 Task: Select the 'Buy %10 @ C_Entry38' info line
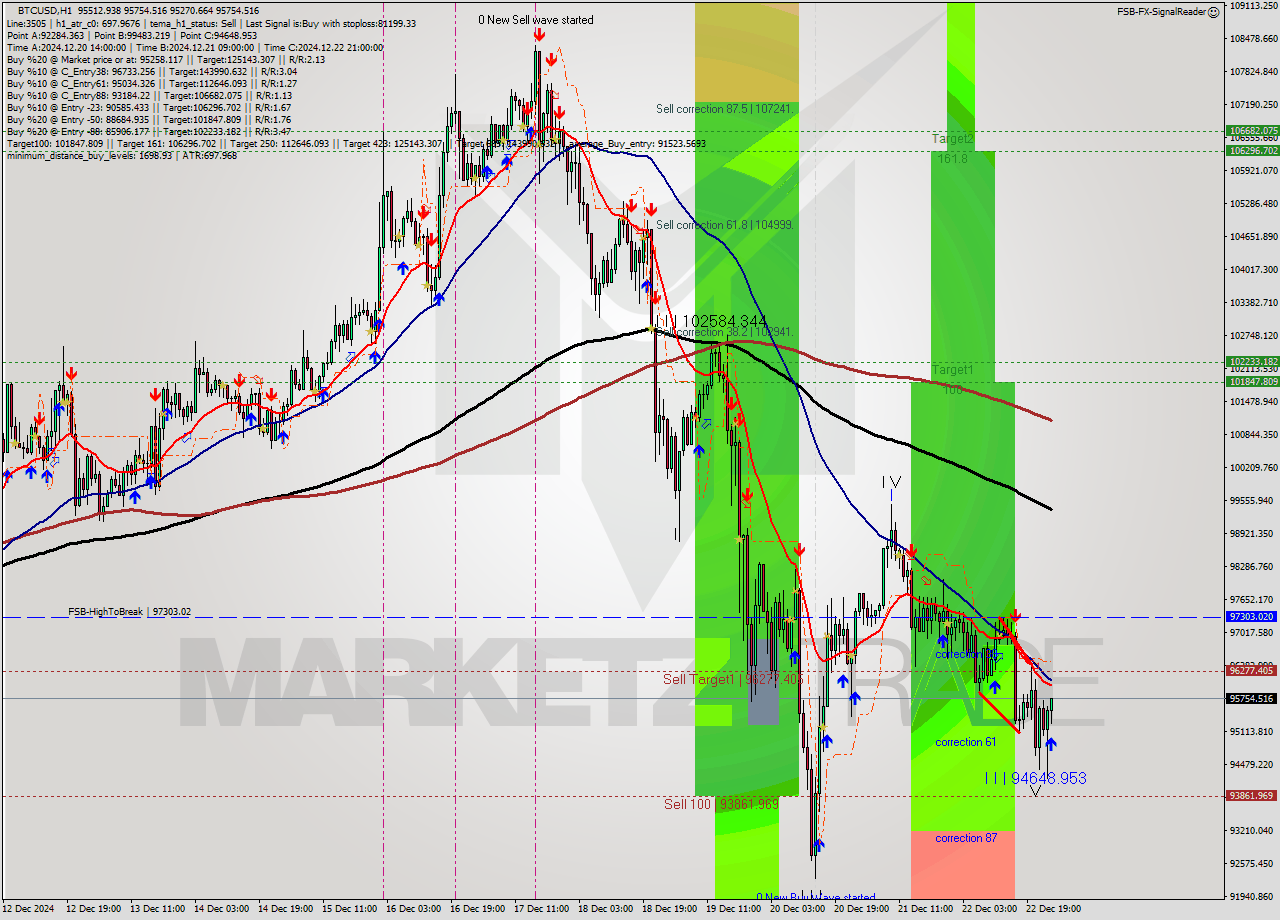point(151,71)
